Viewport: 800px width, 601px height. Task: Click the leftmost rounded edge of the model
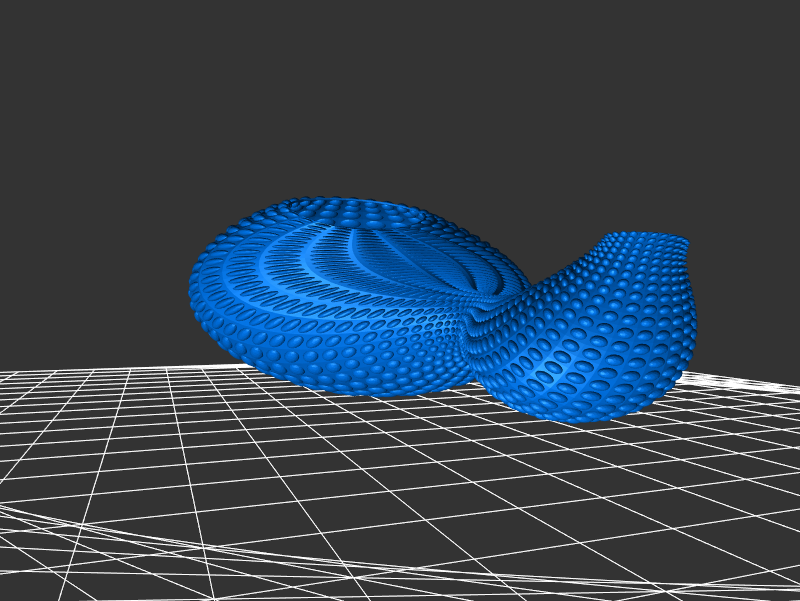coord(194,290)
